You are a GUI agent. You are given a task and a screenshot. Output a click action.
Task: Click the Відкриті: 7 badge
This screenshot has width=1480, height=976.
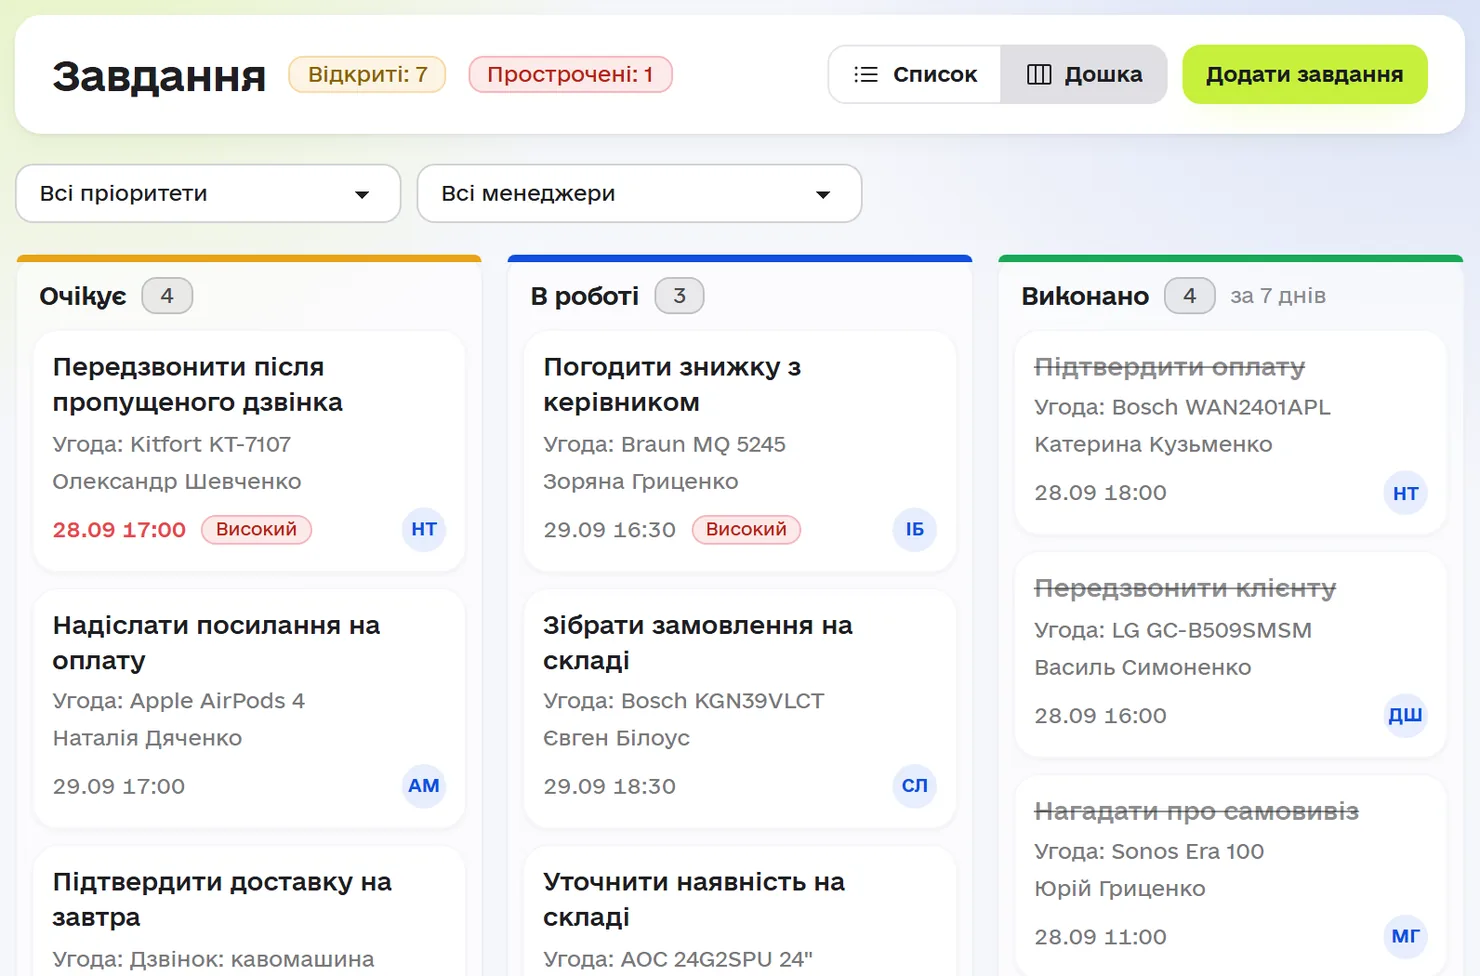367,74
